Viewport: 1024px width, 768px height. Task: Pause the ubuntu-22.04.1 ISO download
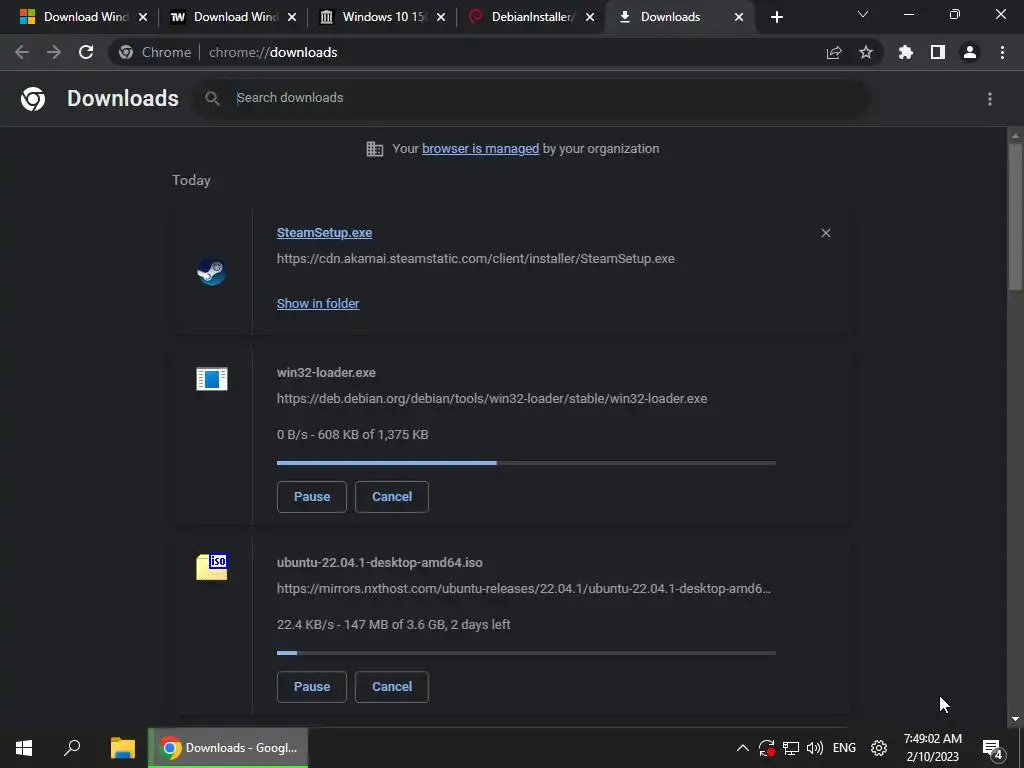(x=312, y=687)
